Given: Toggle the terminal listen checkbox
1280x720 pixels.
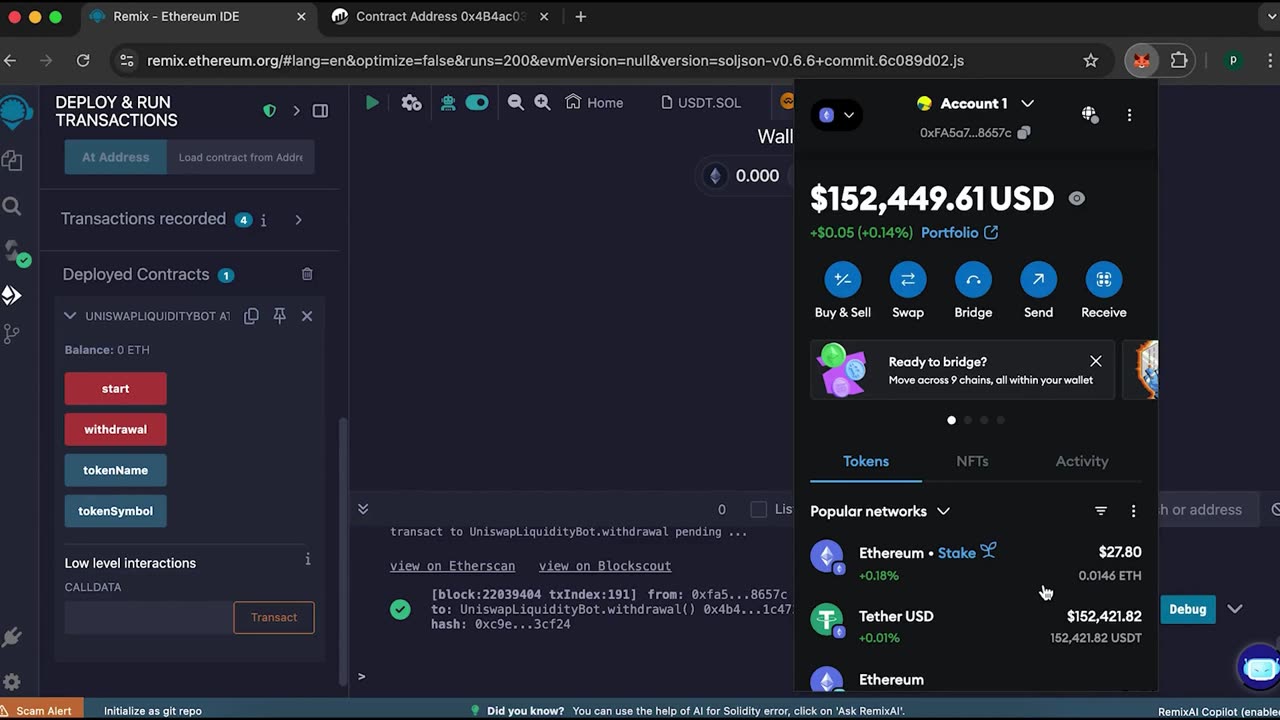Looking at the screenshot, I should pos(759,510).
